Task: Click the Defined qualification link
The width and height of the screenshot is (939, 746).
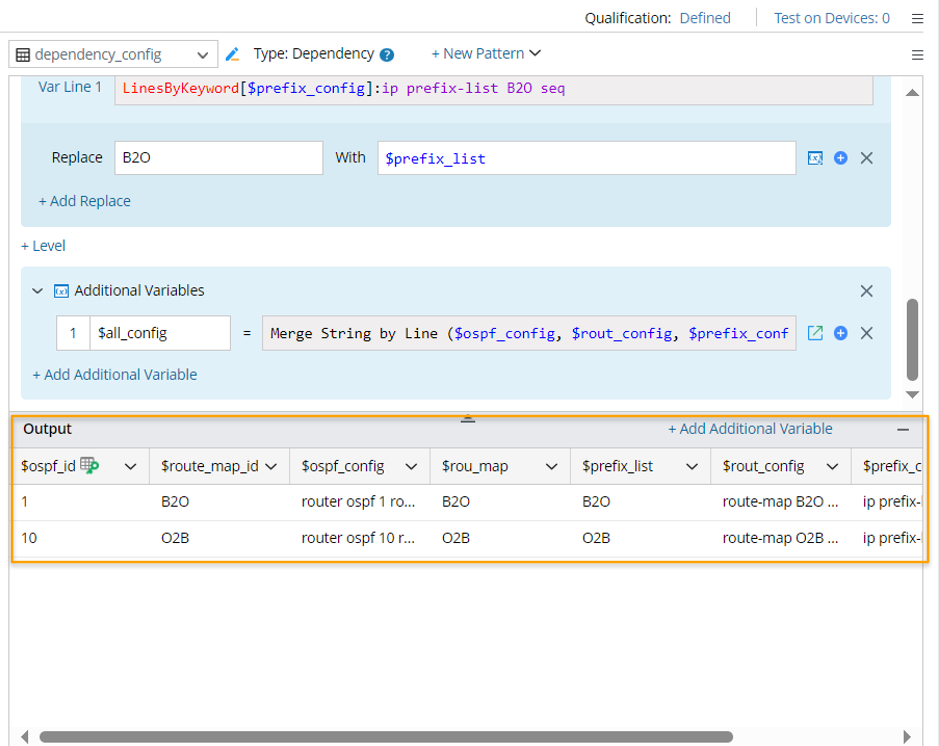Action: (x=705, y=18)
